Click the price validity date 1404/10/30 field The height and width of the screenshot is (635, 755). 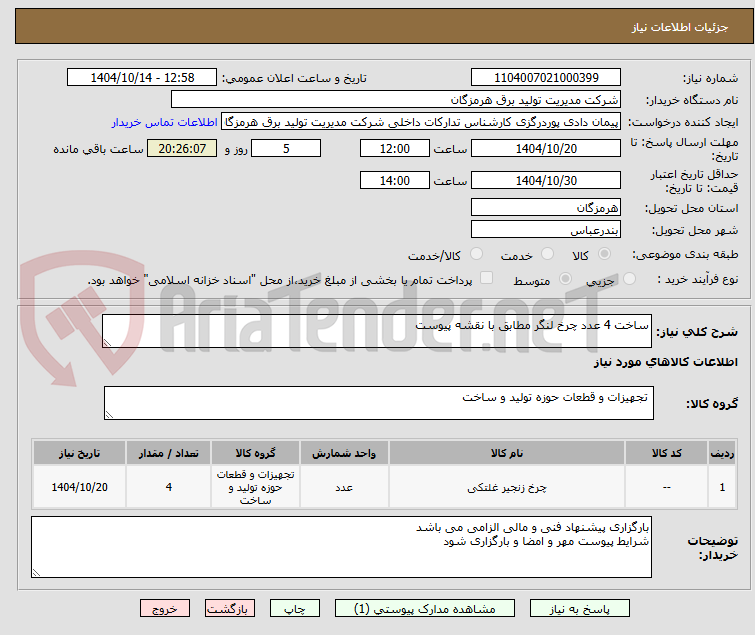(x=546, y=181)
